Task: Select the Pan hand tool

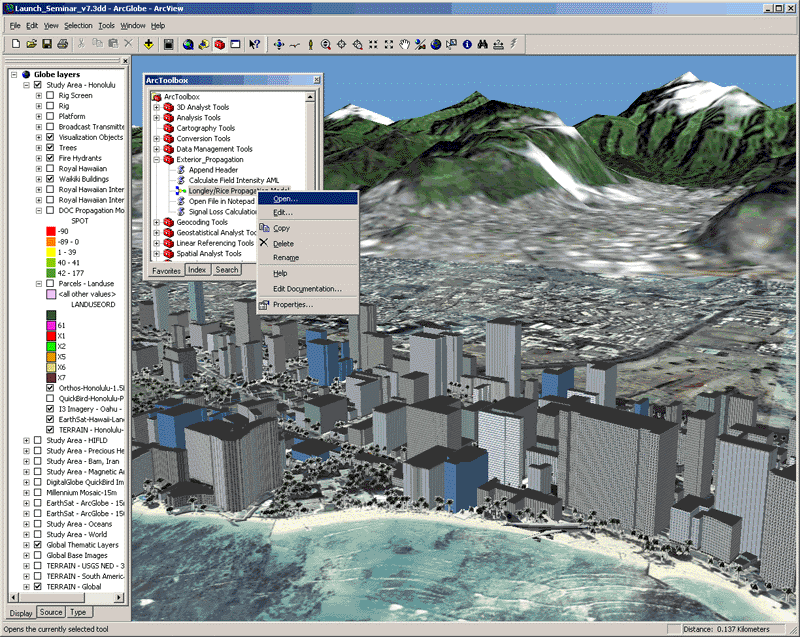Action: pos(404,44)
